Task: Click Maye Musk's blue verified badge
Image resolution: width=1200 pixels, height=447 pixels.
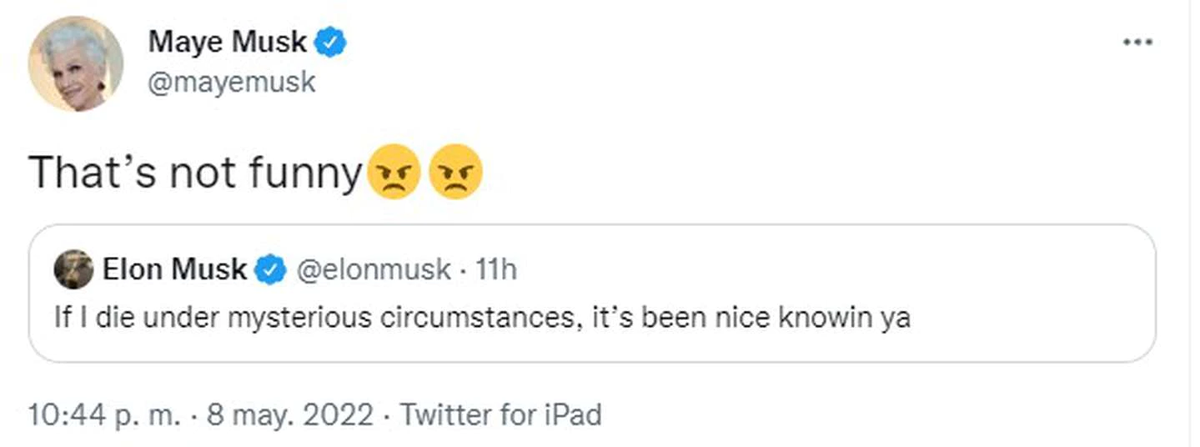Action: point(331,42)
